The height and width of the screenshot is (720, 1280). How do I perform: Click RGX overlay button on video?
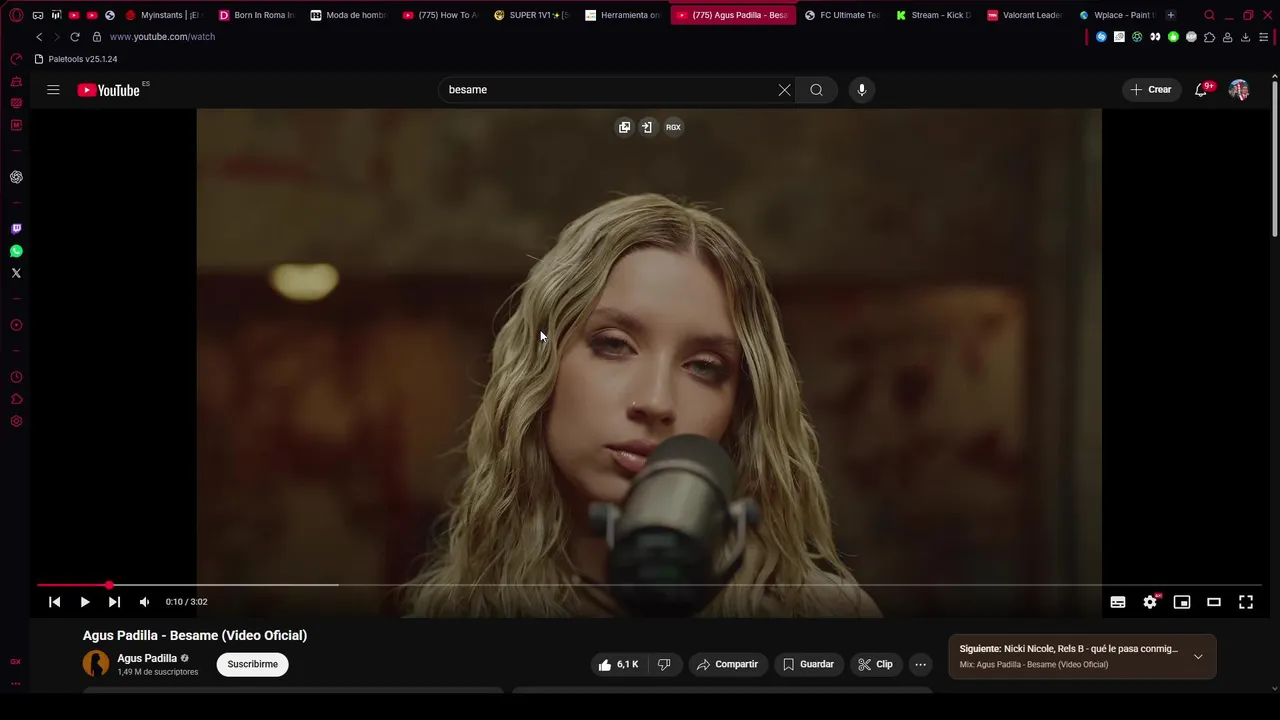673,127
